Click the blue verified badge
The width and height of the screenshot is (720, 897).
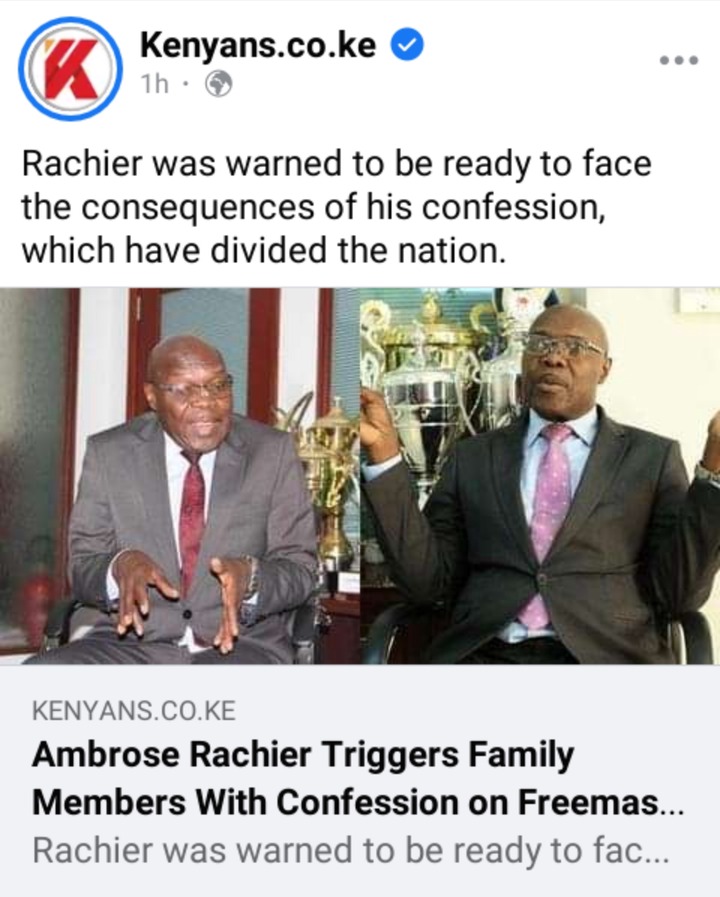pos(407,45)
